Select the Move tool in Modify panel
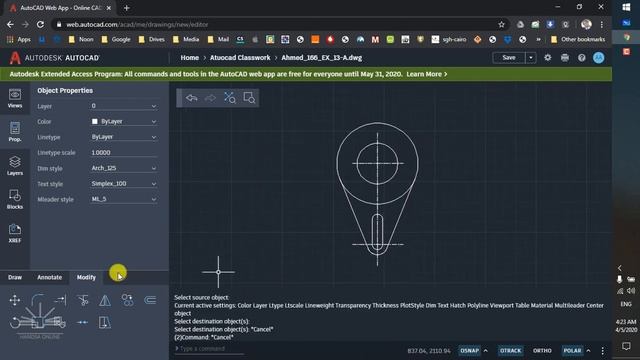640x360 pixels. [15, 300]
